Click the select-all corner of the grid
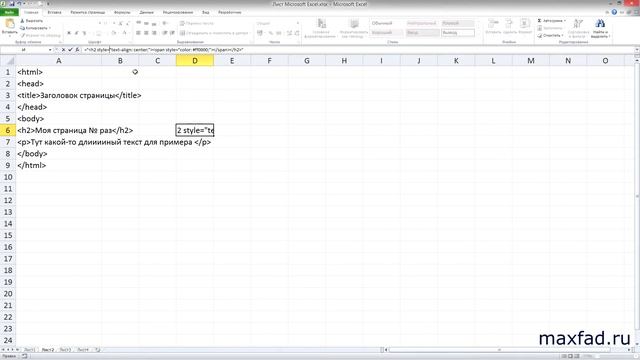Image resolution: width=640 pixels, height=360 pixels. 7,61
